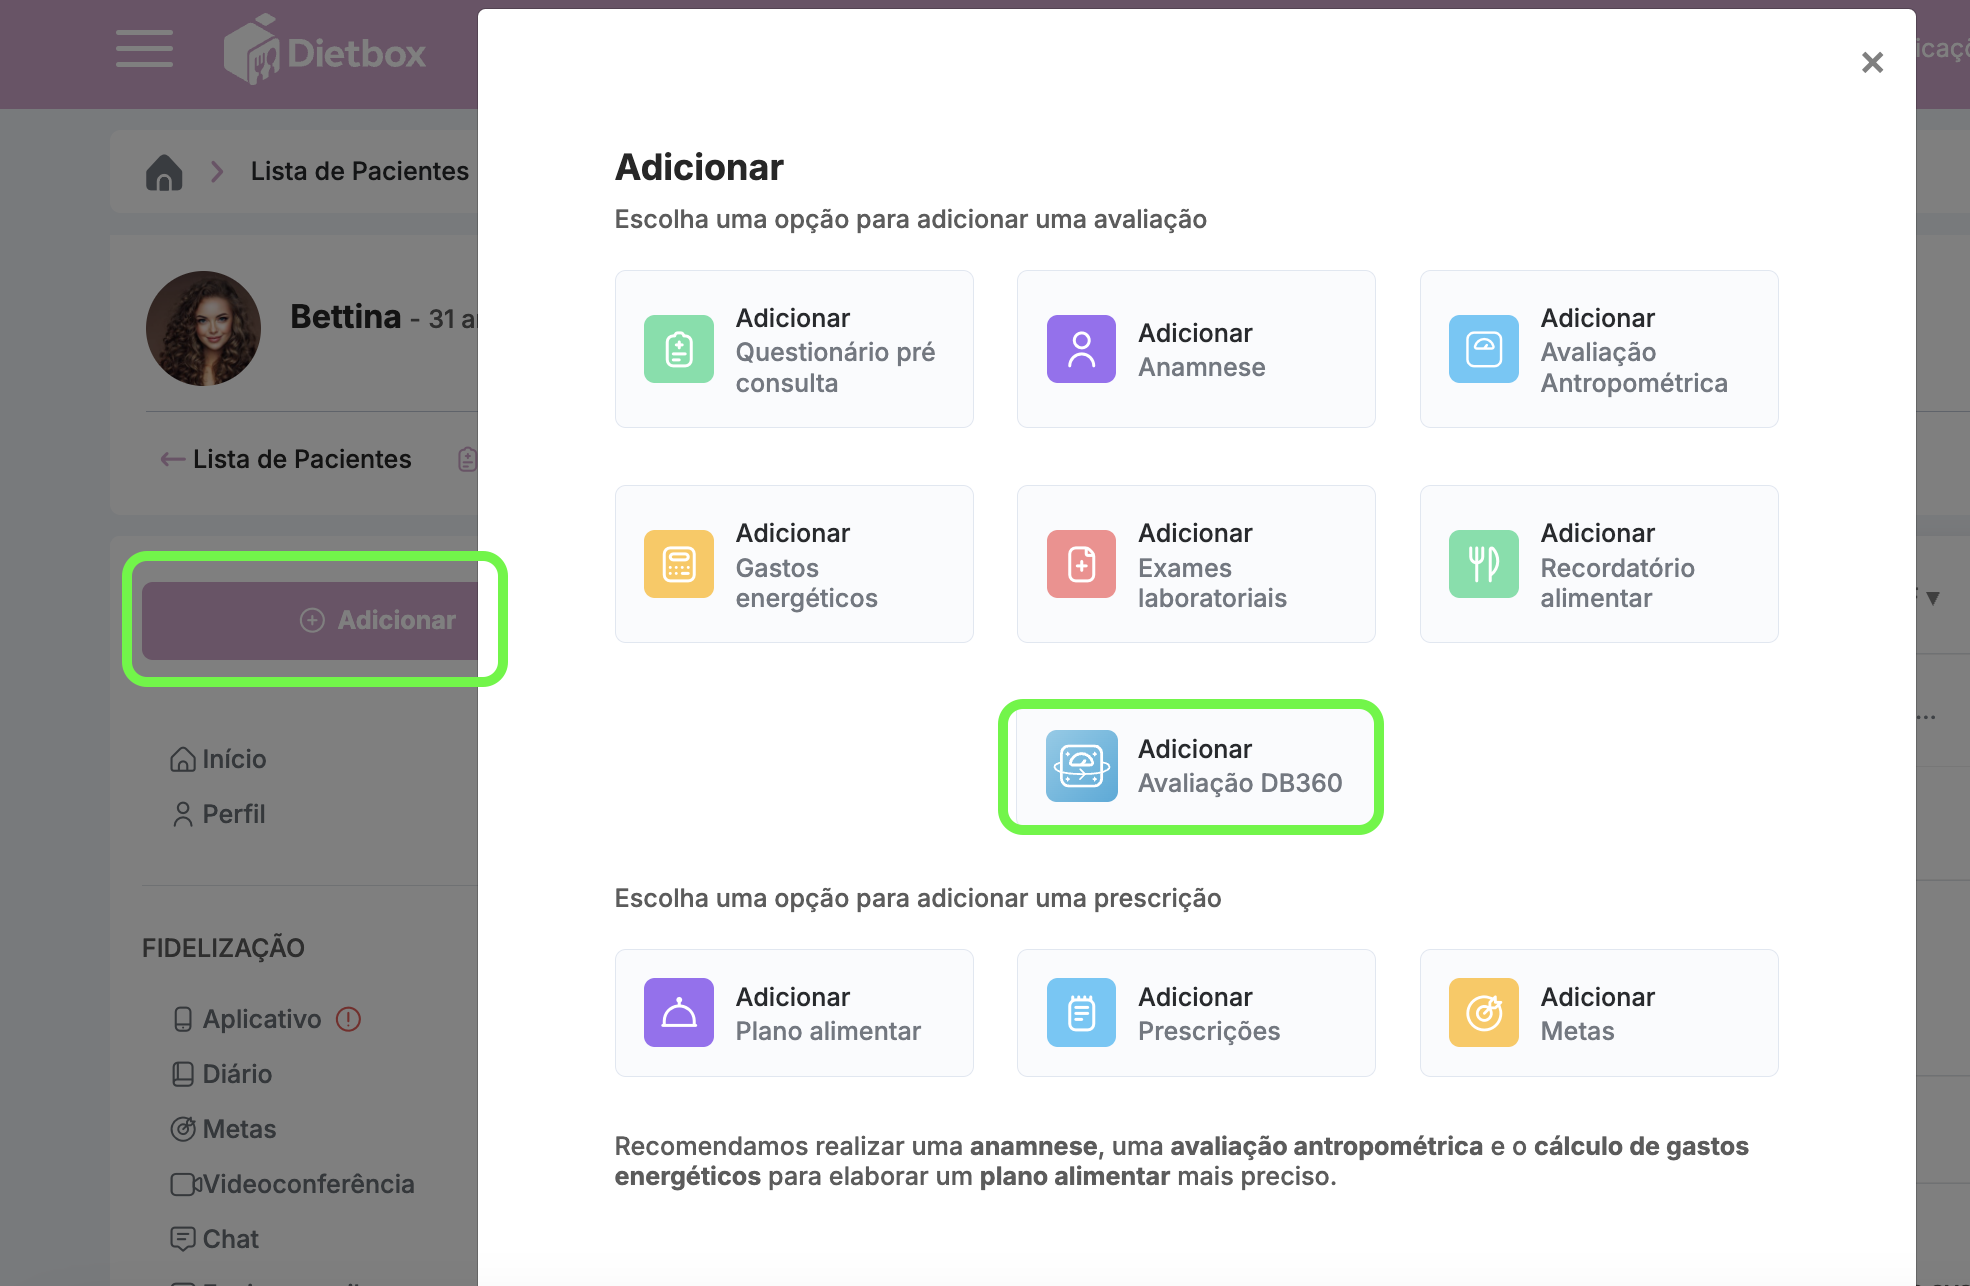Click the yellow Gastos energéticos calculator icon

678,564
